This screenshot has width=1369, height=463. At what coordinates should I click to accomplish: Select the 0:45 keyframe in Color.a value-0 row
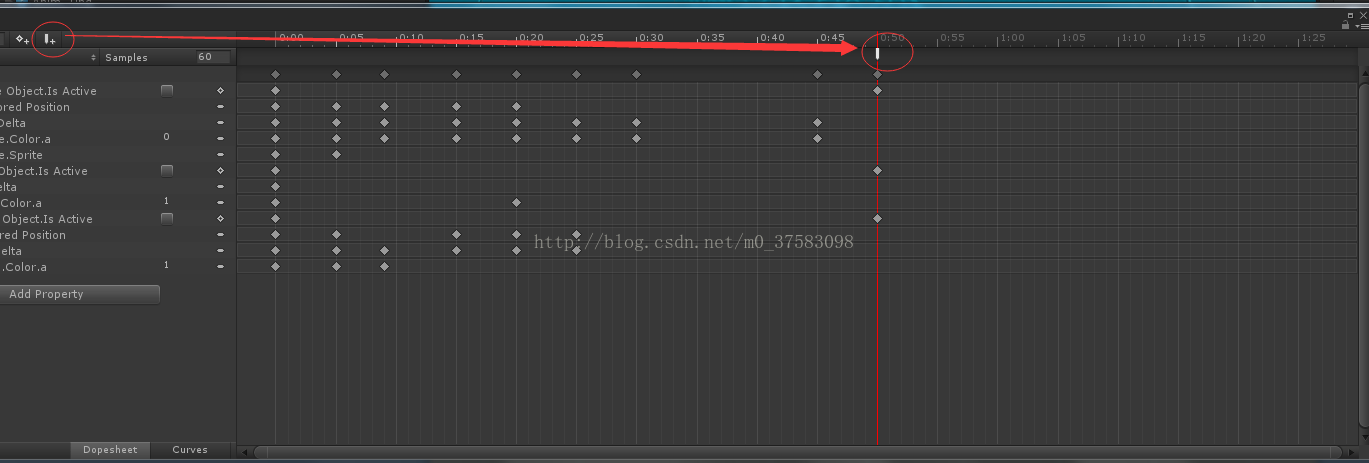[x=817, y=139]
